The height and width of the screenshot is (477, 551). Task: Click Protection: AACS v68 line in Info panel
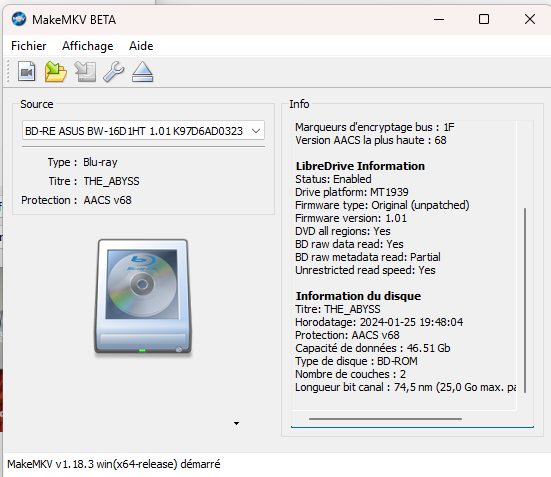point(347,335)
